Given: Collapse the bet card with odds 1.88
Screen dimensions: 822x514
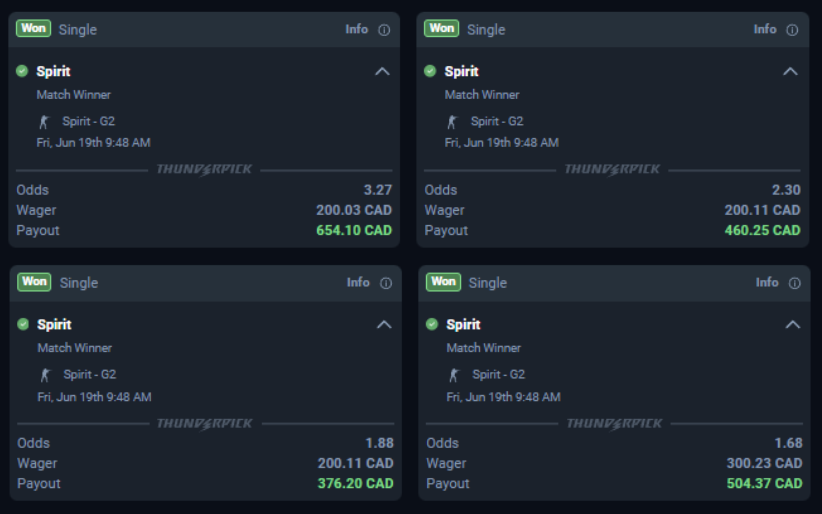Looking at the screenshot, I should (384, 325).
